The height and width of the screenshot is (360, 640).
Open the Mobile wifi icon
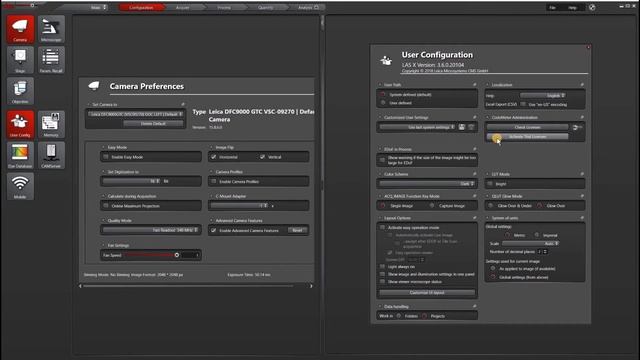tap(20, 186)
